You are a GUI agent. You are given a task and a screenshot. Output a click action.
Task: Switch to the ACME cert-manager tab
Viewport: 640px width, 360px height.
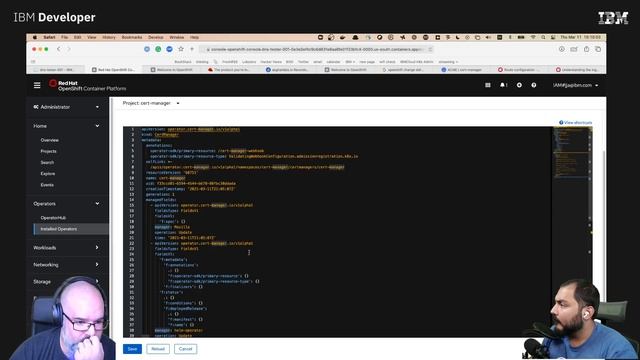[463, 70]
